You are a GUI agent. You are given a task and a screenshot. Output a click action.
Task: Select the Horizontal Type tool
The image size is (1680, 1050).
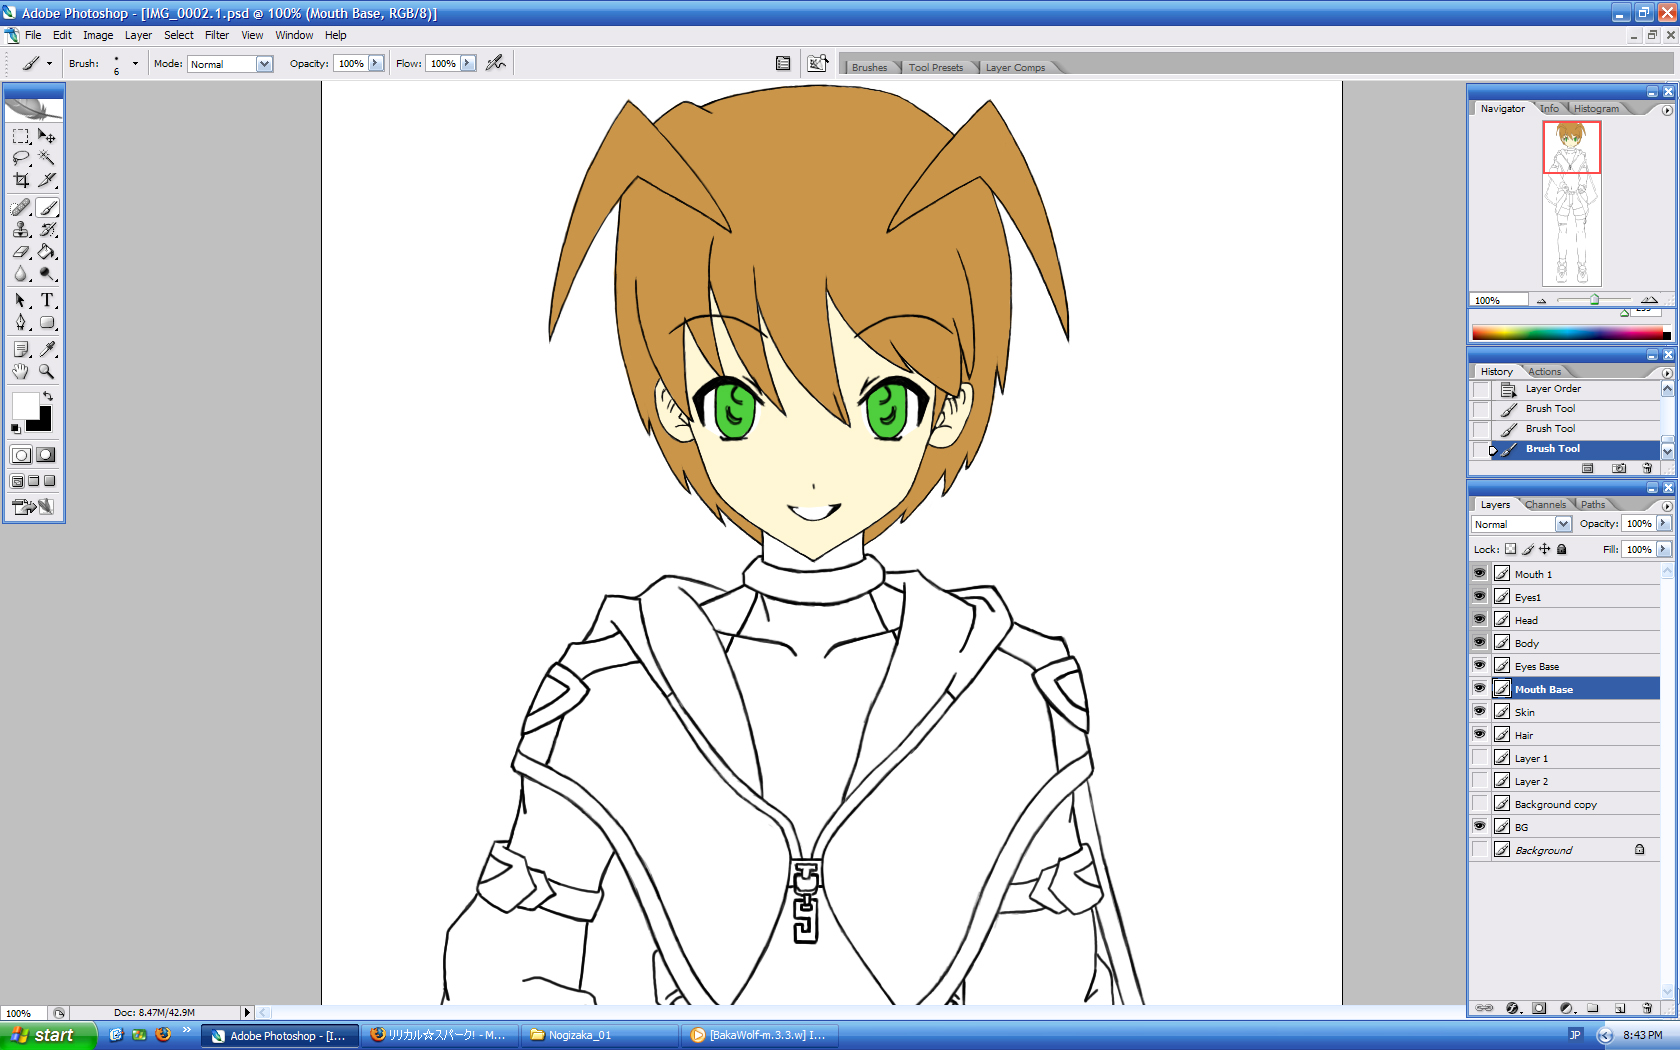pos(47,300)
